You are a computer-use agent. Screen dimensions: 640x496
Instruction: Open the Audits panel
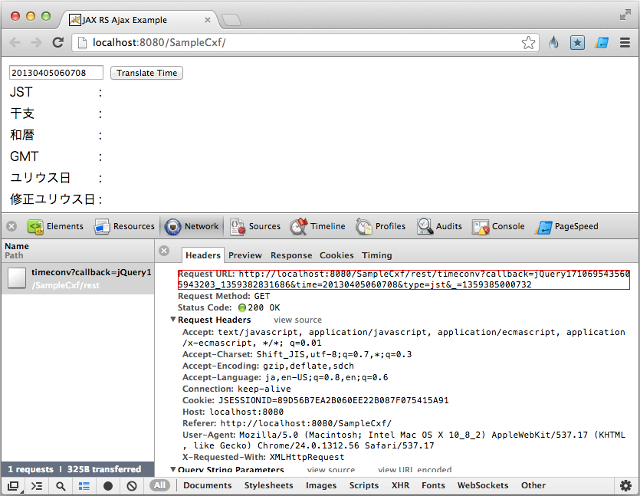(x=440, y=226)
